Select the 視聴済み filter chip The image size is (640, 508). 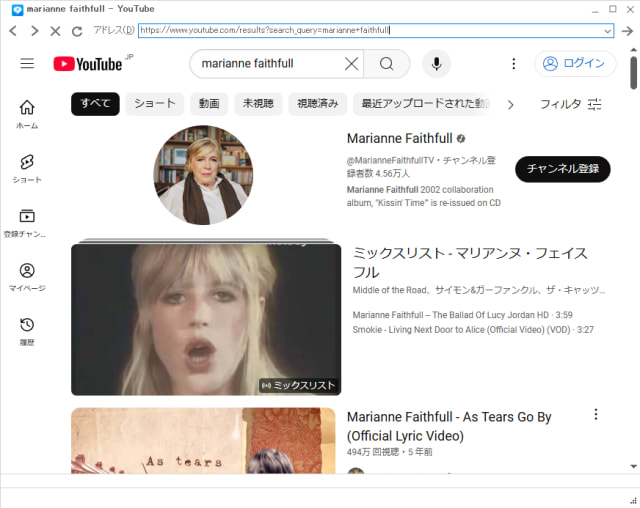318,104
